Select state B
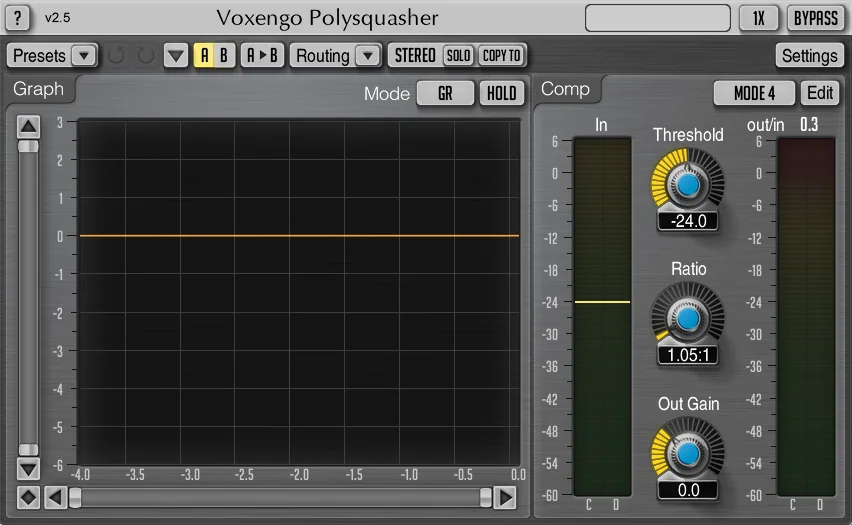 (224, 55)
